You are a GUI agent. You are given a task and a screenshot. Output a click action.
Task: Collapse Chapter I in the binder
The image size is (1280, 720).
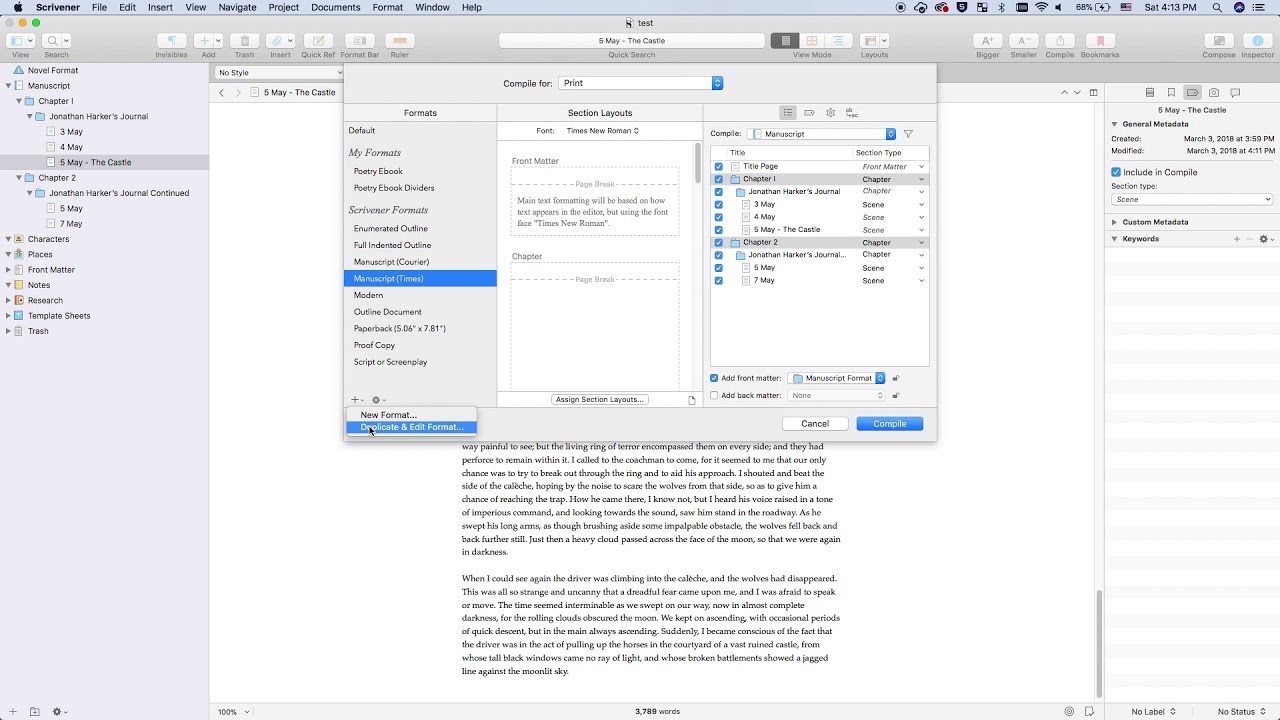click(x=19, y=101)
